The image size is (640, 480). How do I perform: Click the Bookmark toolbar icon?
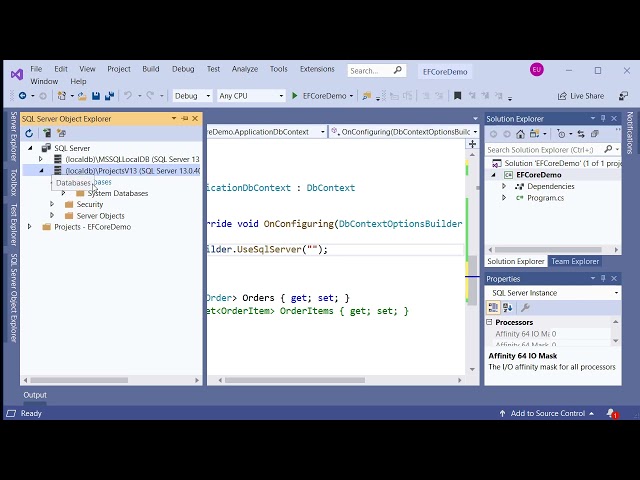point(458,96)
